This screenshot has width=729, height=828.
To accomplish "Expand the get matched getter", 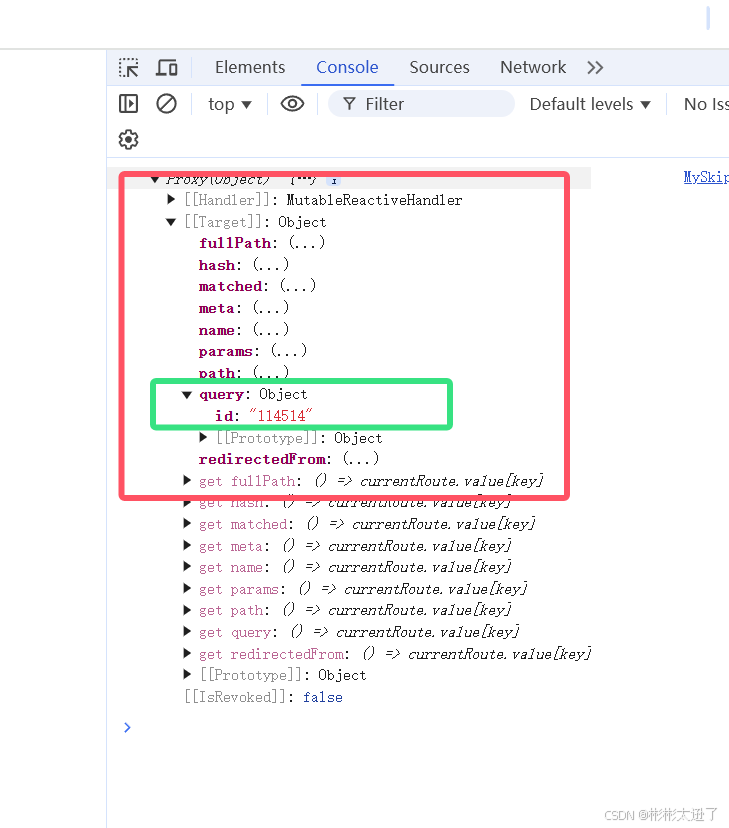I will (186, 523).
